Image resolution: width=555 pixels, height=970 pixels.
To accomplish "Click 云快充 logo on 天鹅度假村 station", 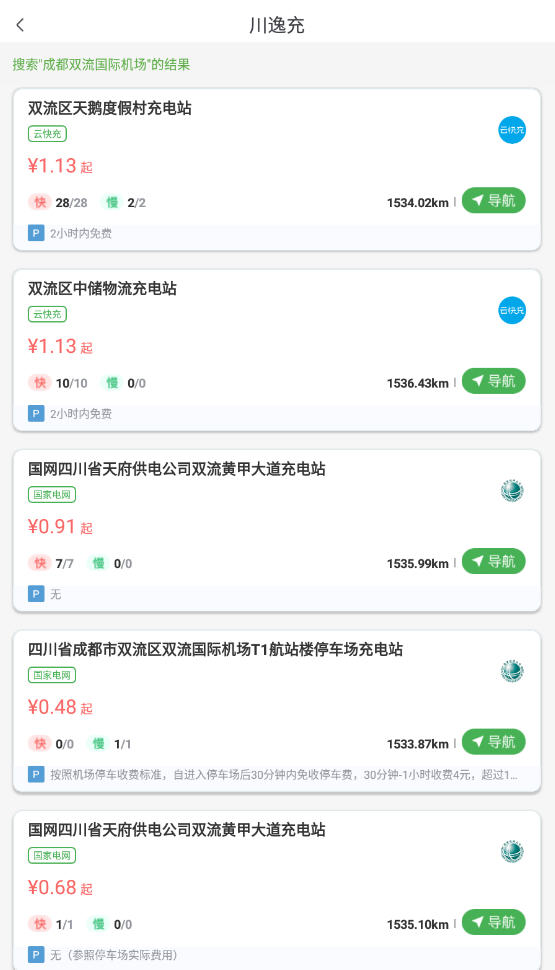I will point(512,130).
